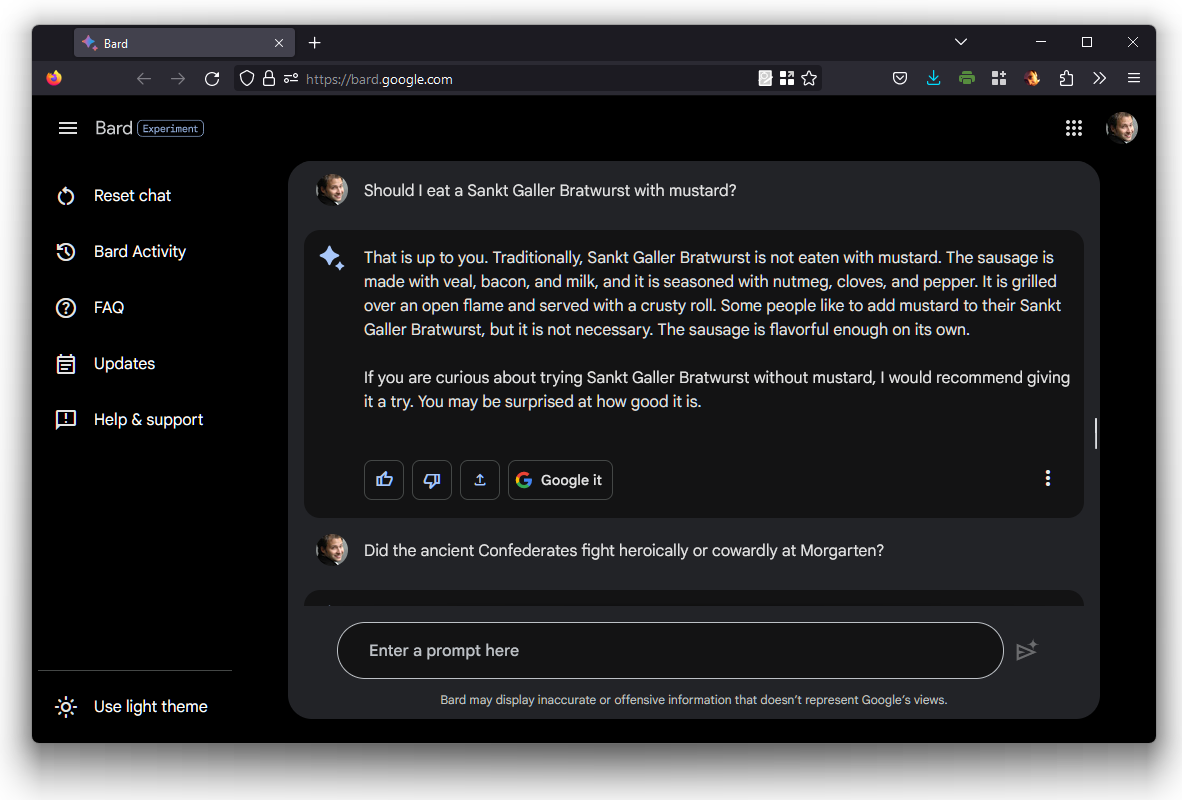Click the send prompt arrow icon

1027,650
